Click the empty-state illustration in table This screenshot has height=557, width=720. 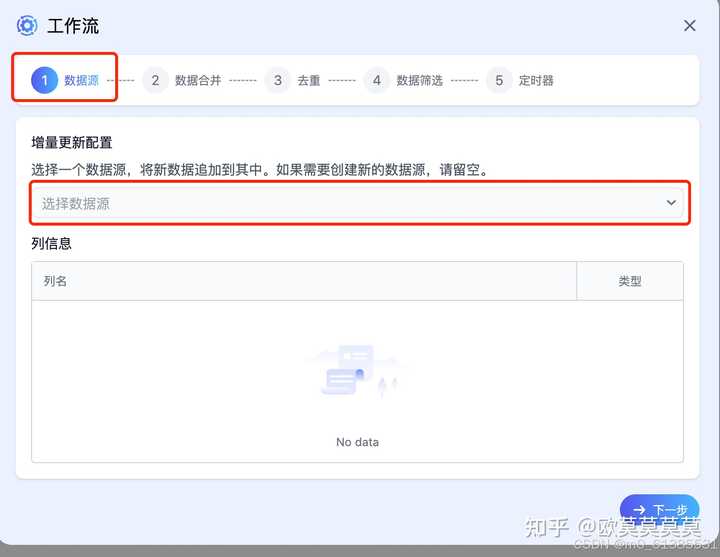(x=357, y=371)
